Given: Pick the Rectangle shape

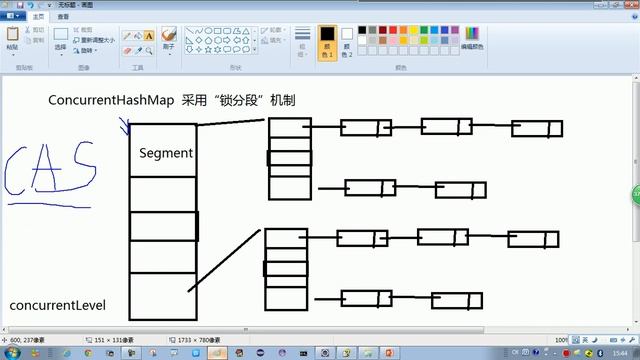Looking at the screenshot, I should [218, 31].
